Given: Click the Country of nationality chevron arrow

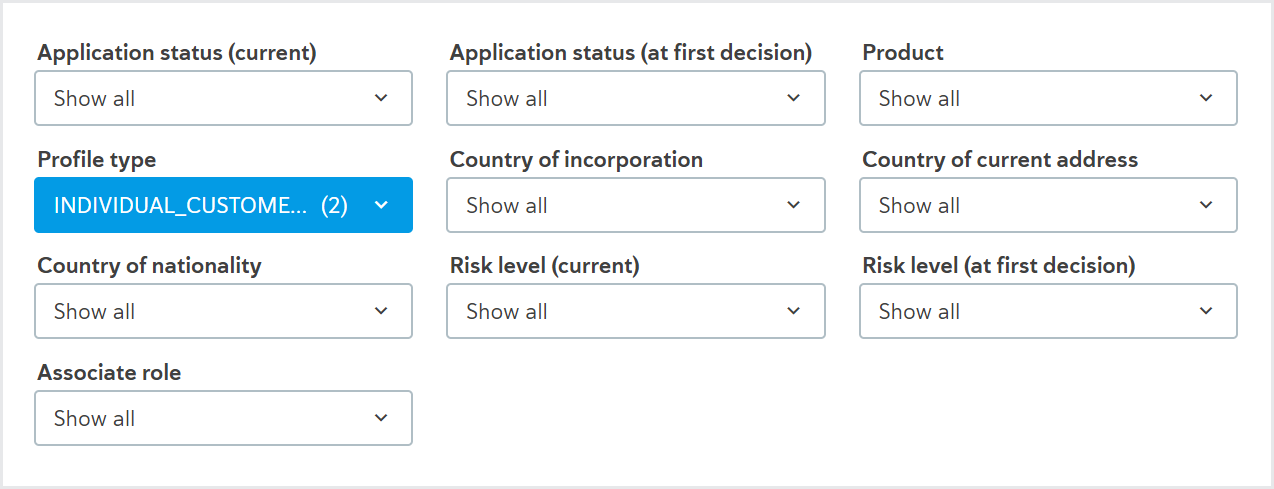Looking at the screenshot, I should pos(381,311).
